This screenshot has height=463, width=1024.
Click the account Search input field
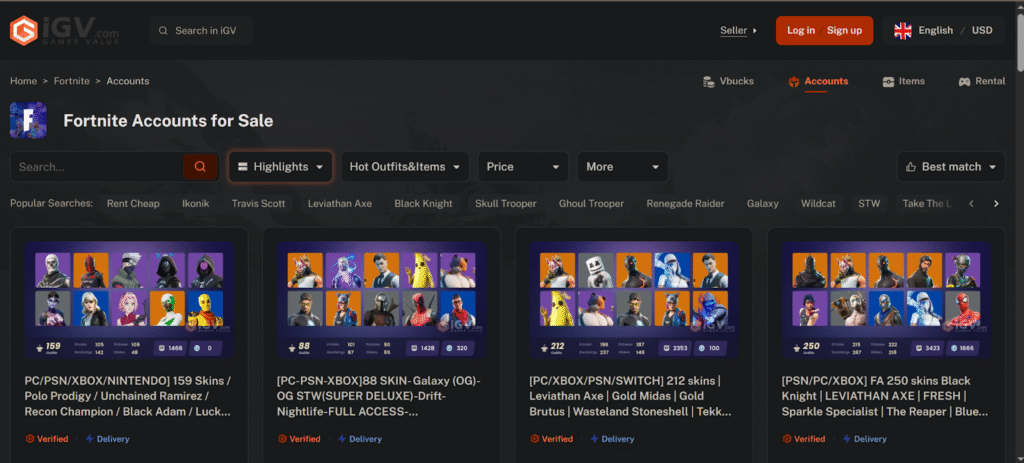point(97,167)
